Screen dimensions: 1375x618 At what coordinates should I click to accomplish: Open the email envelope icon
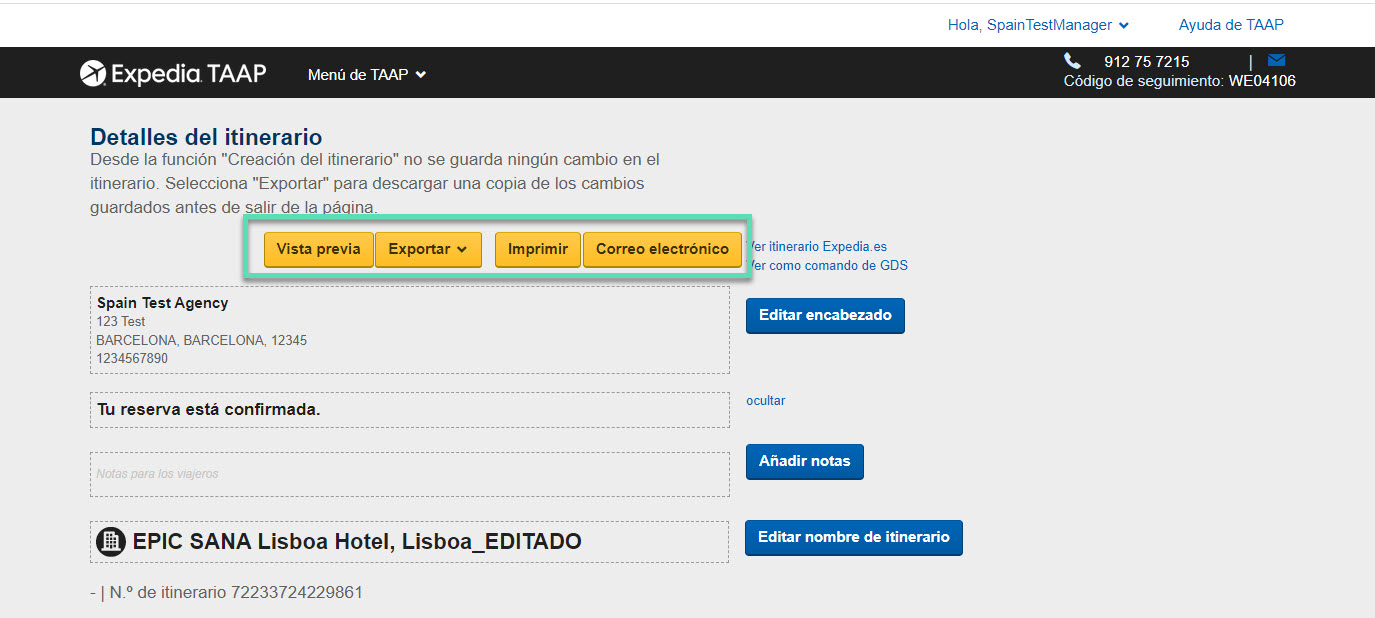click(x=1276, y=60)
